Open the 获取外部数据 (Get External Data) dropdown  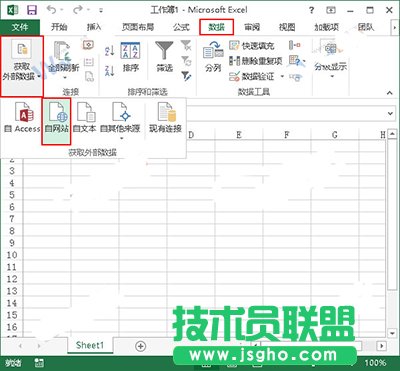(x=22, y=66)
